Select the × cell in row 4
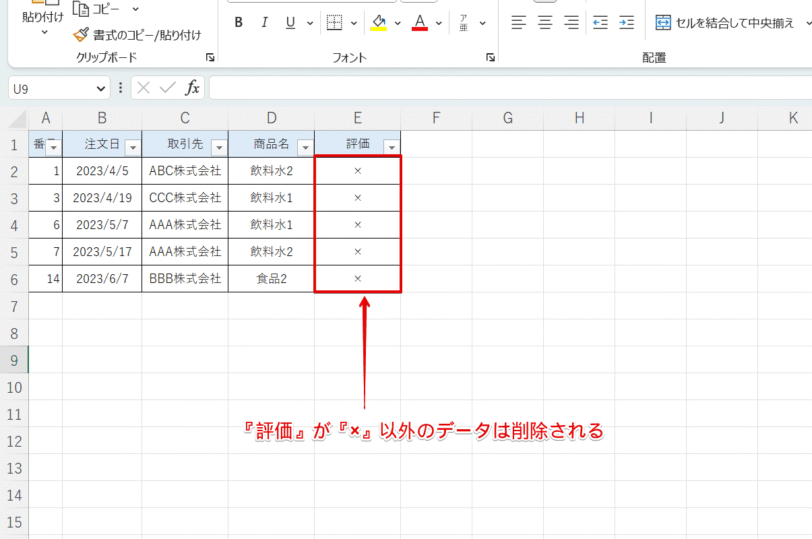The width and height of the screenshot is (812, 539). click(x=357, y=225)
